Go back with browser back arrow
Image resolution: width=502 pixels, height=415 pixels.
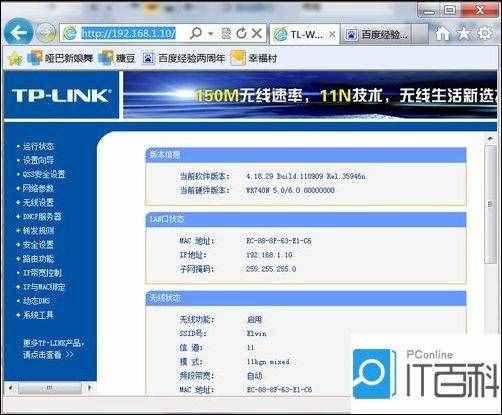19,32
